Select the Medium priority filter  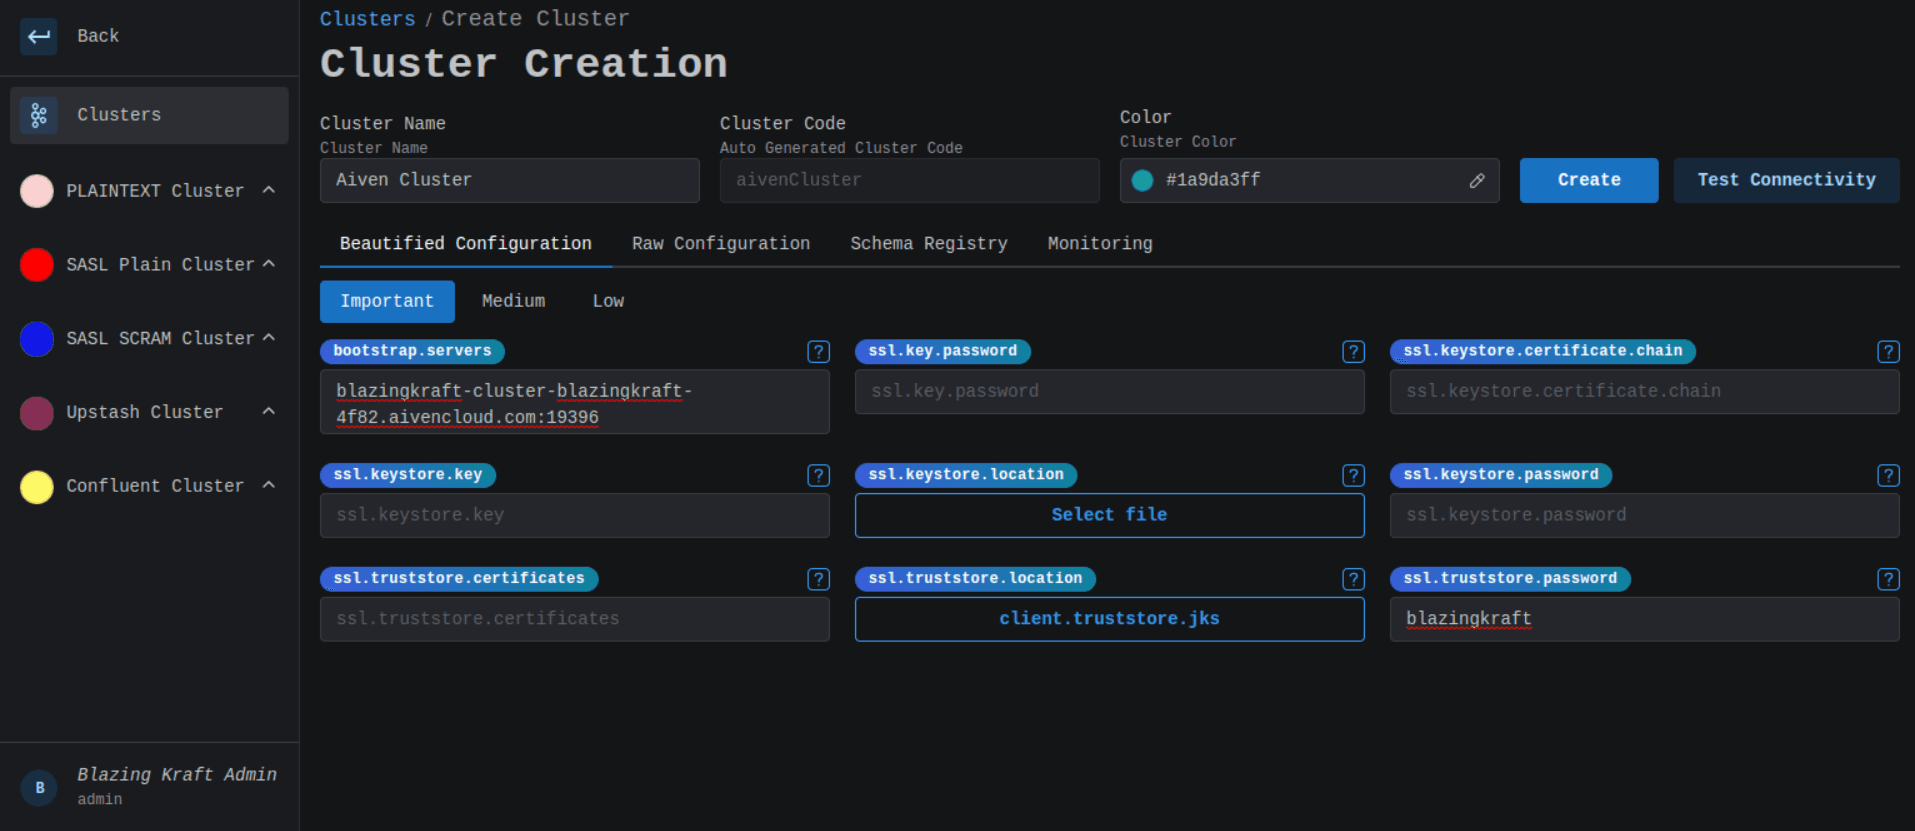tap(514, 301)
